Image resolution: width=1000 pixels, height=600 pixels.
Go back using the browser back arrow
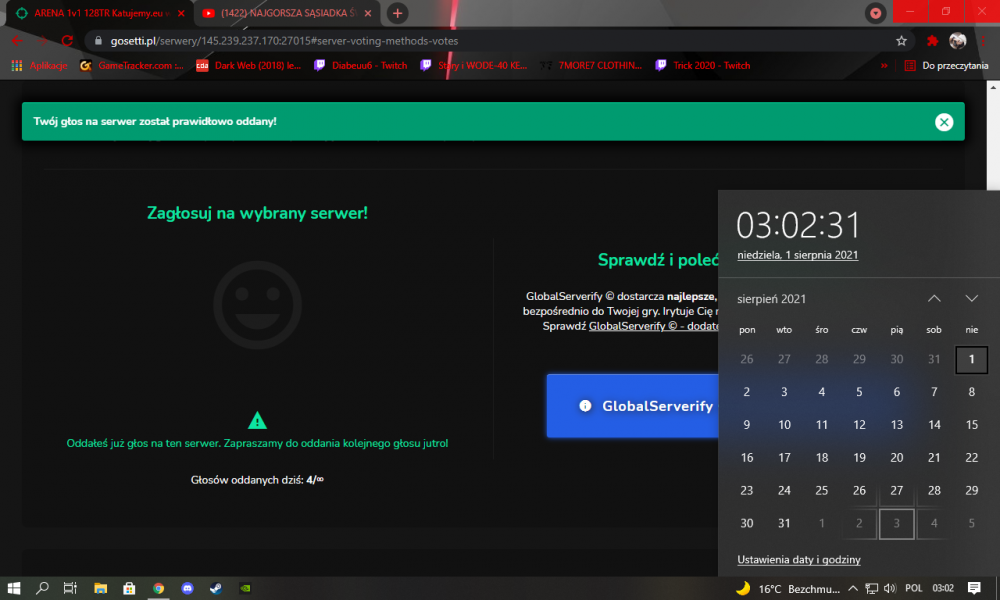point(17,41)
